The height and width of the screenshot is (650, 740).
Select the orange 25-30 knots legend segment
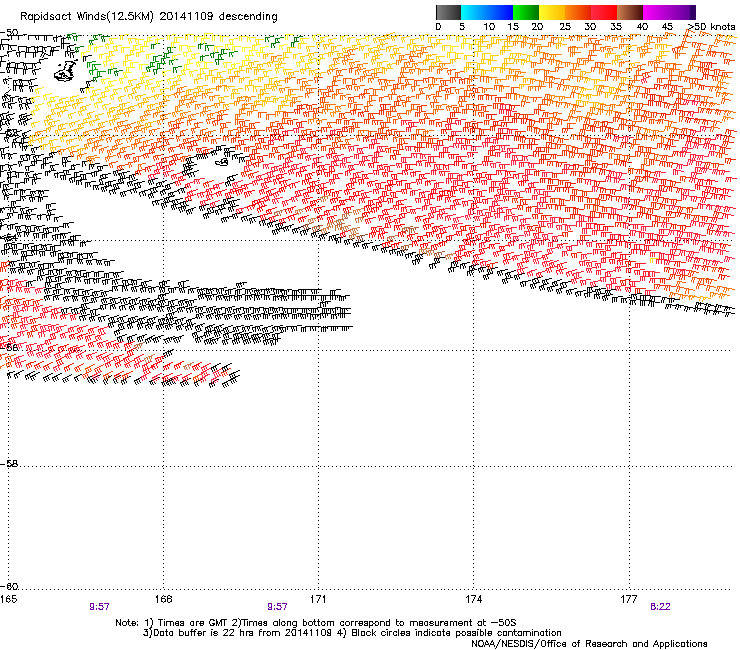(578, 12)
